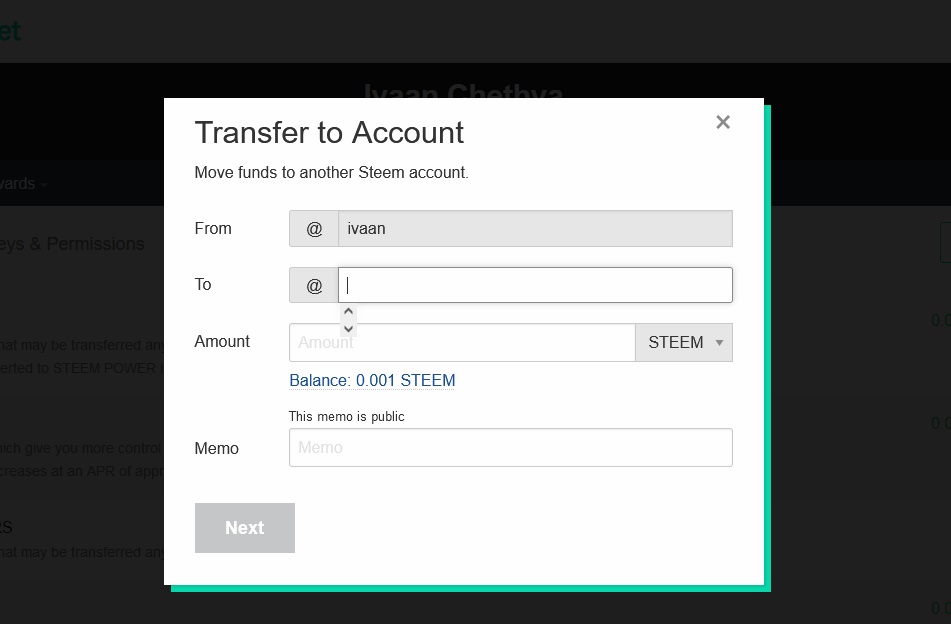This screenshot has height=624, width=951.
Task: Click the 'Move funds to another Steem account.' text
Action: pyautogui.click(x=331, y=172)
